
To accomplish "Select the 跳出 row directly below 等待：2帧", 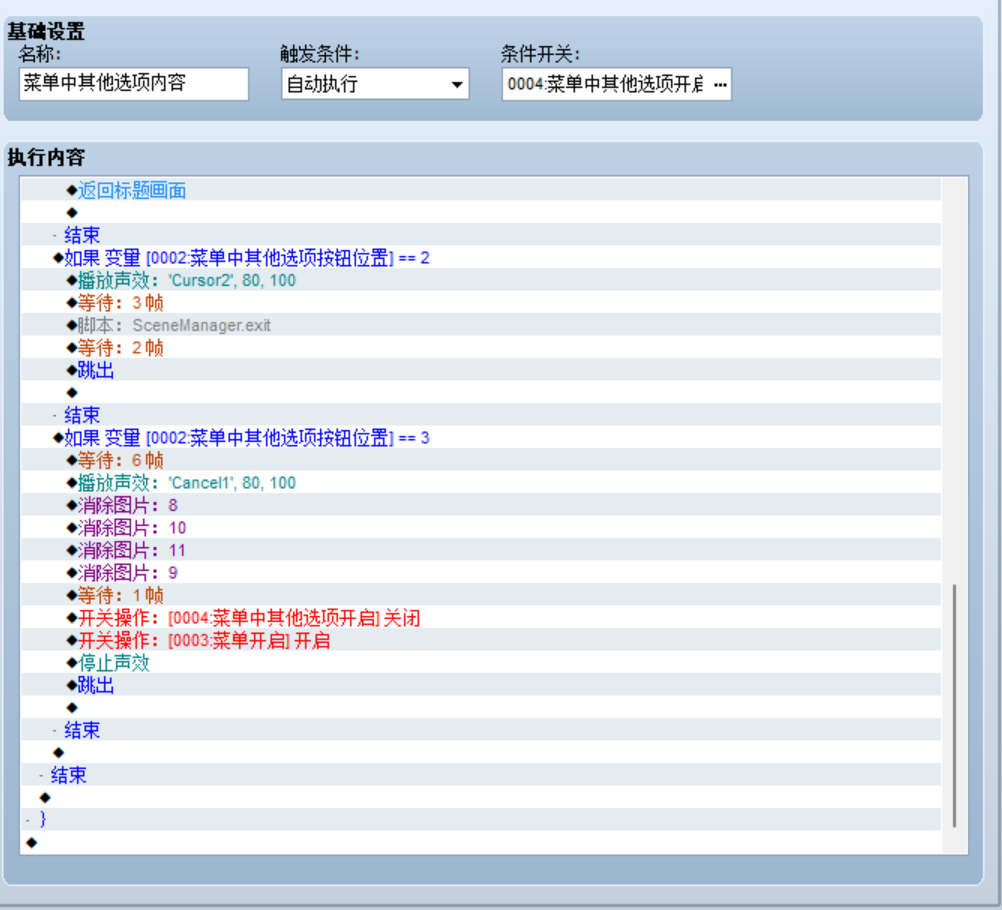I will pyautogui.click(x=481, y=370).
